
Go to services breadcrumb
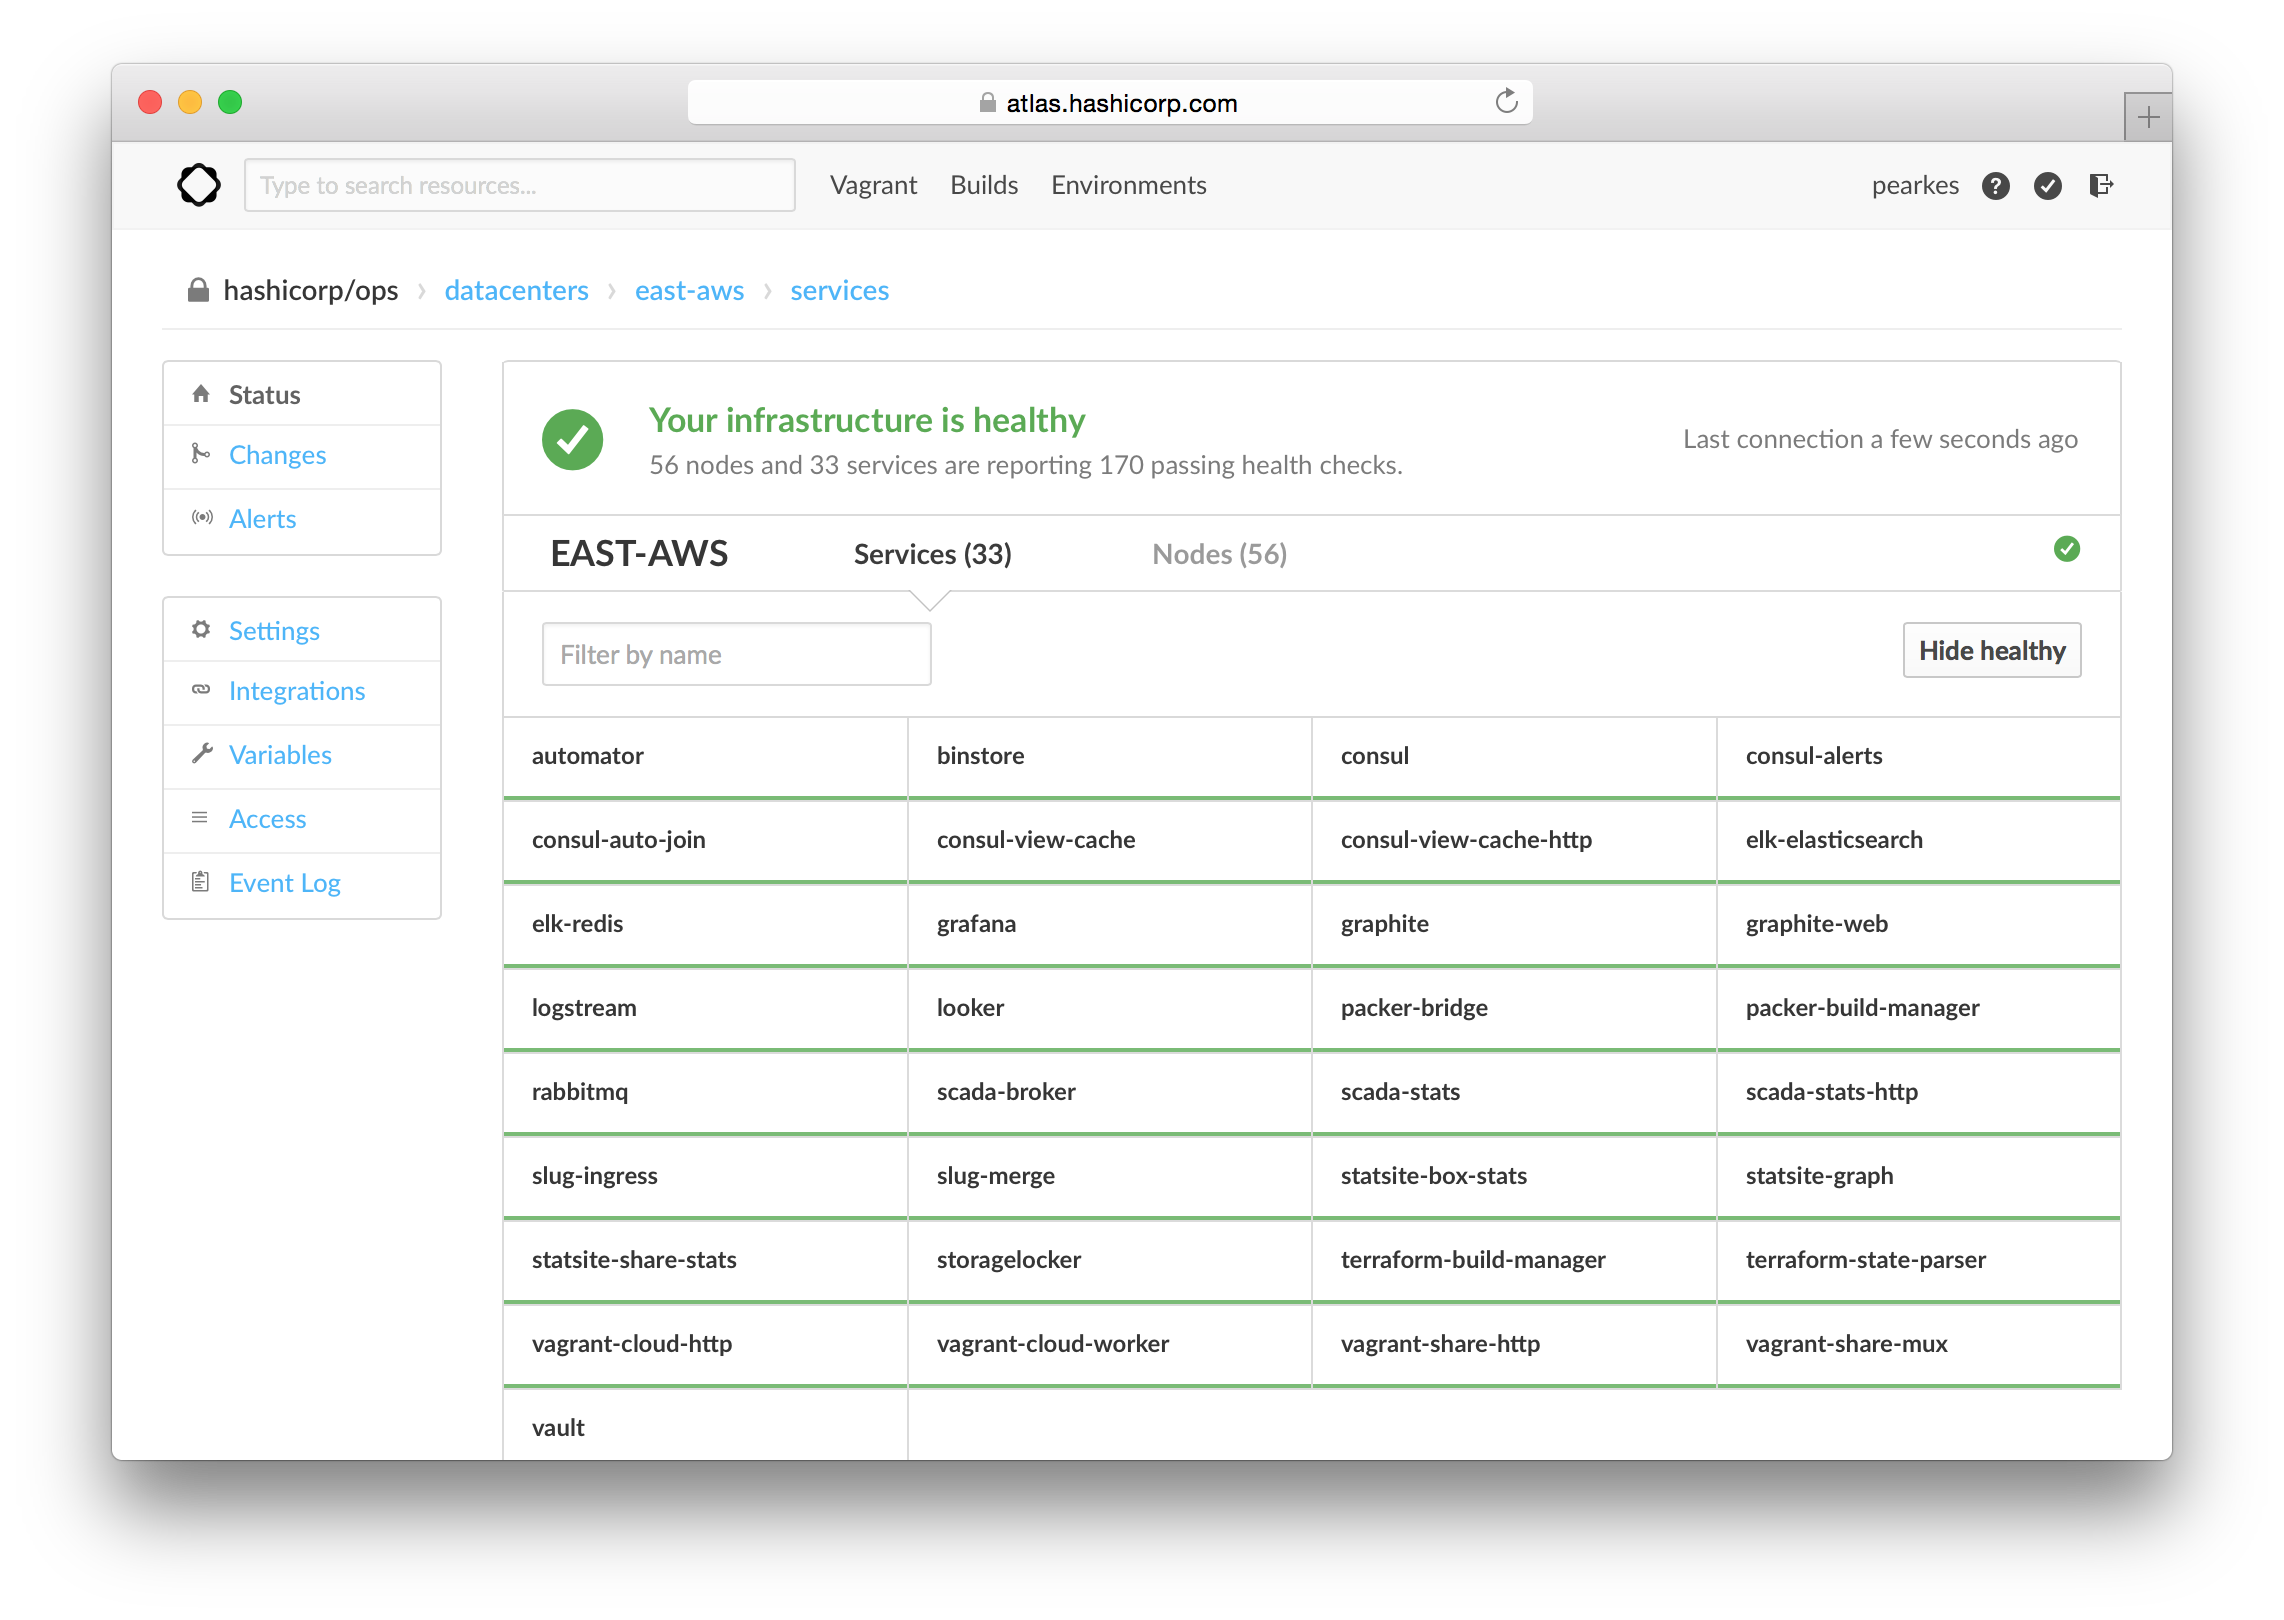click(x=839, y=290)
